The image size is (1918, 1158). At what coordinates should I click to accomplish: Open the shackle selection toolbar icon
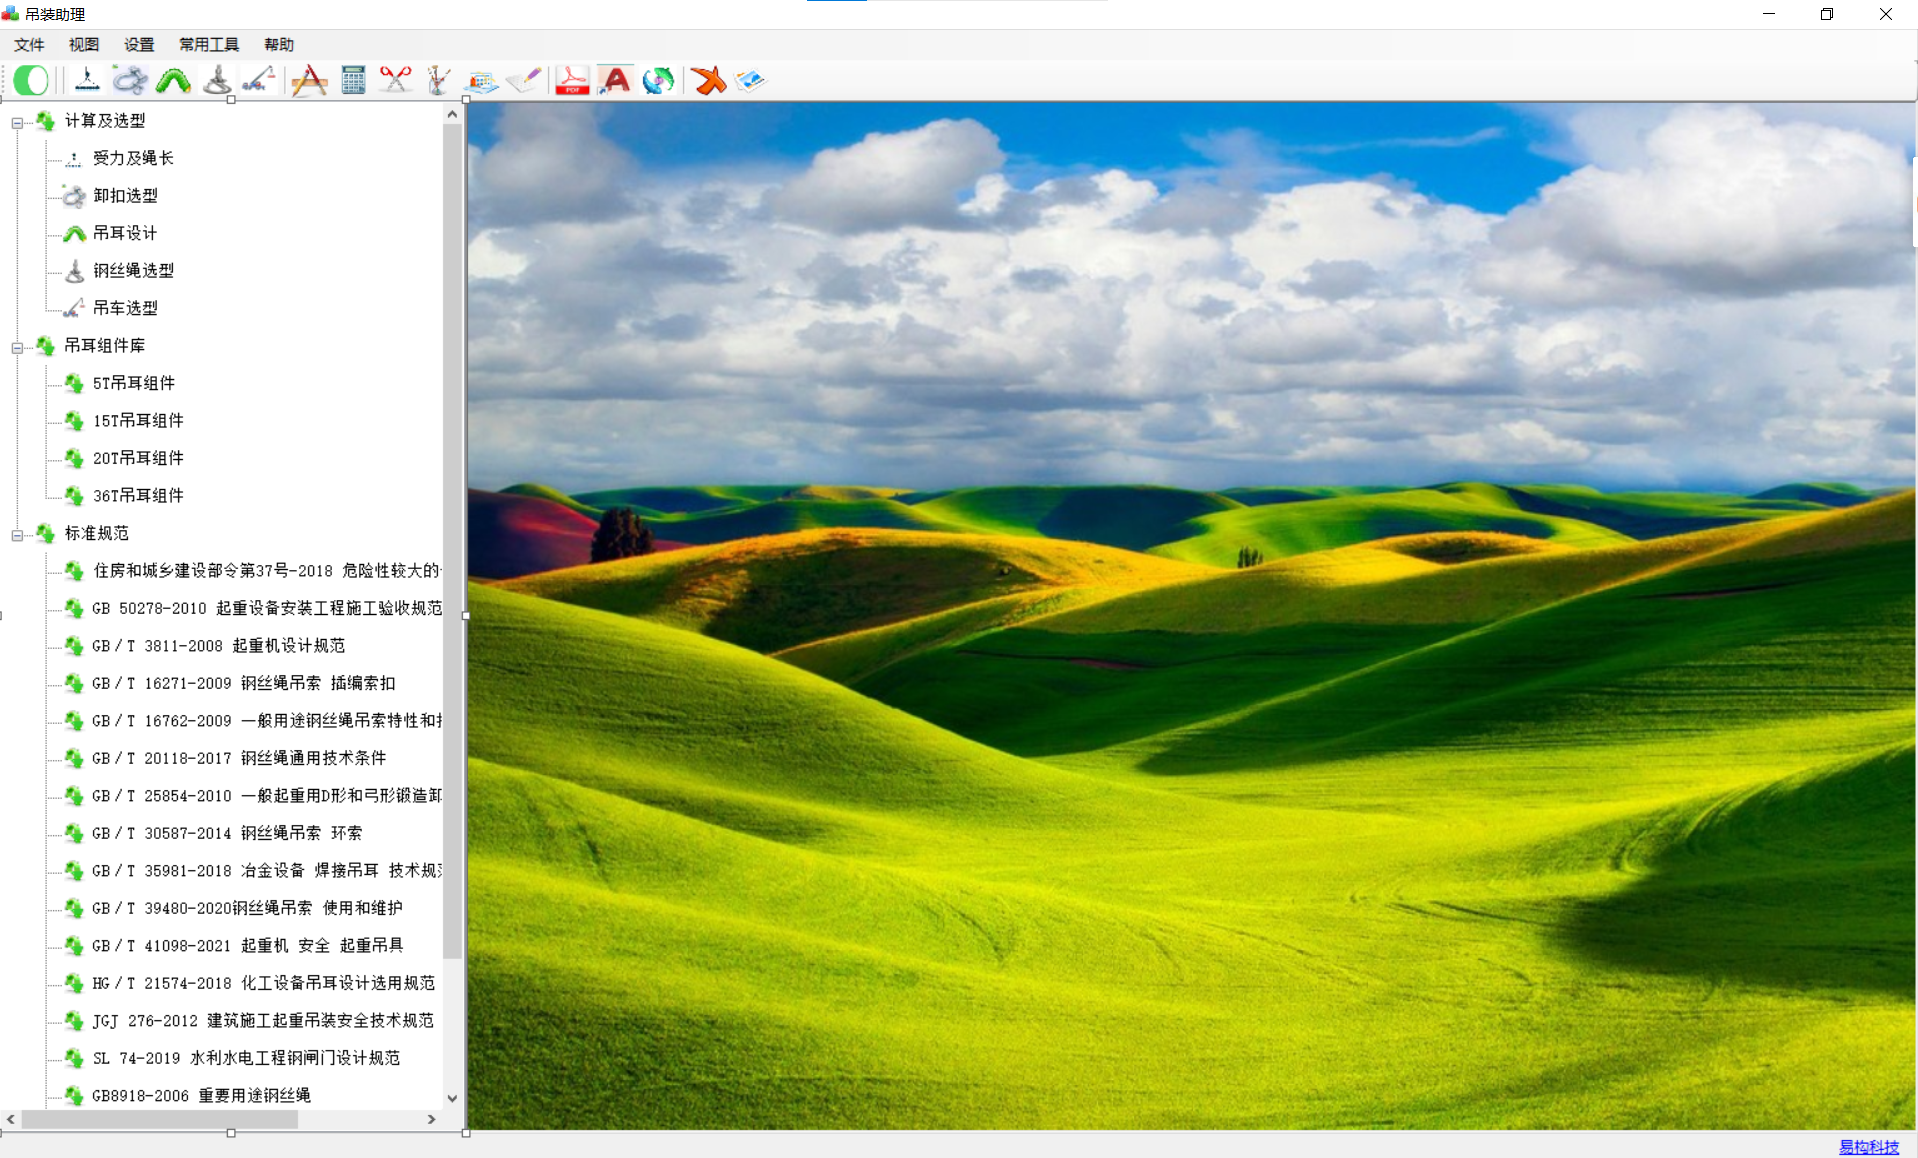[130, 80]
